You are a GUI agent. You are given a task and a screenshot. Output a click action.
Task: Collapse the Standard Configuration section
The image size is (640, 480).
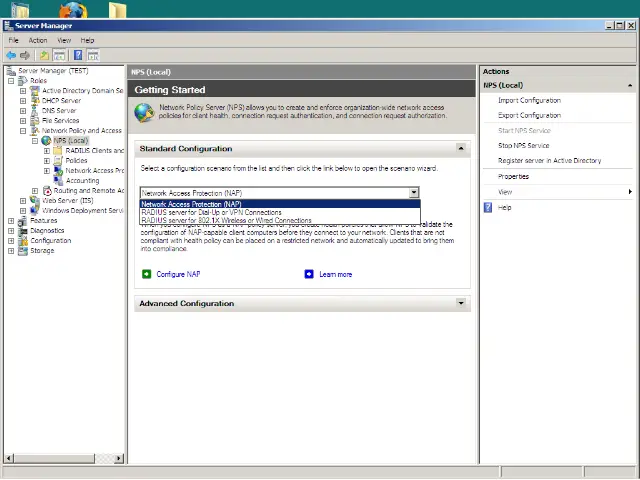[461, 148]
